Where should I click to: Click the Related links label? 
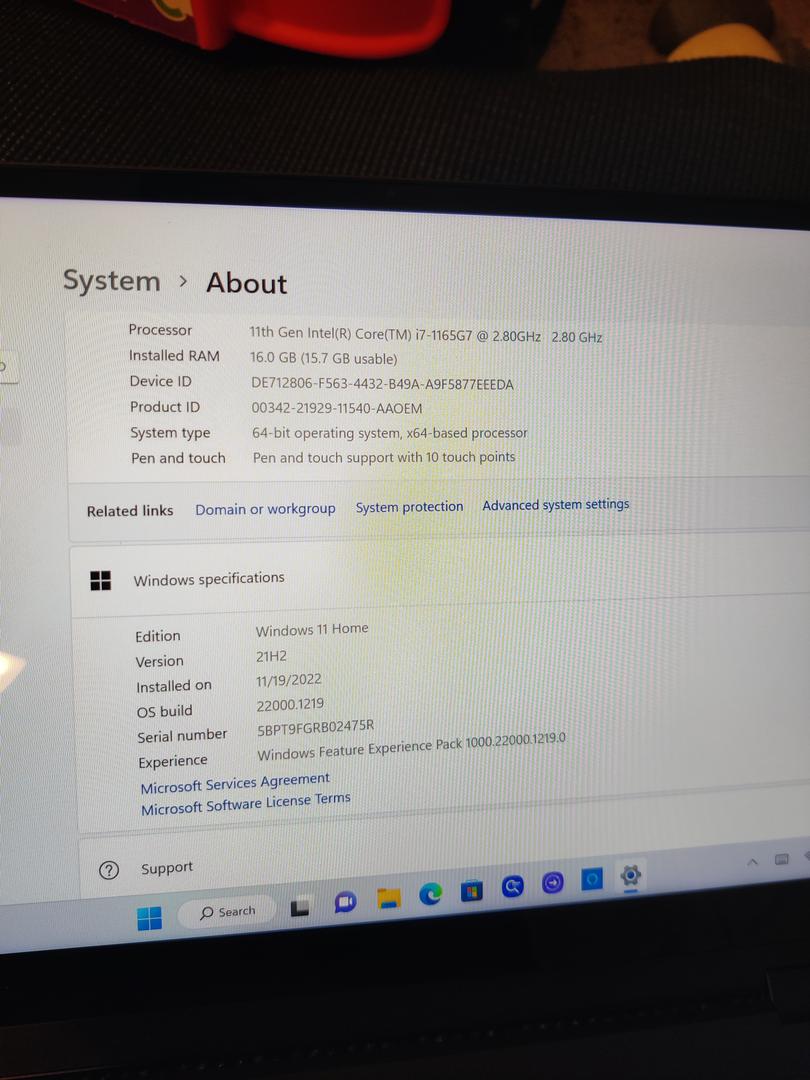pos(130,511)
